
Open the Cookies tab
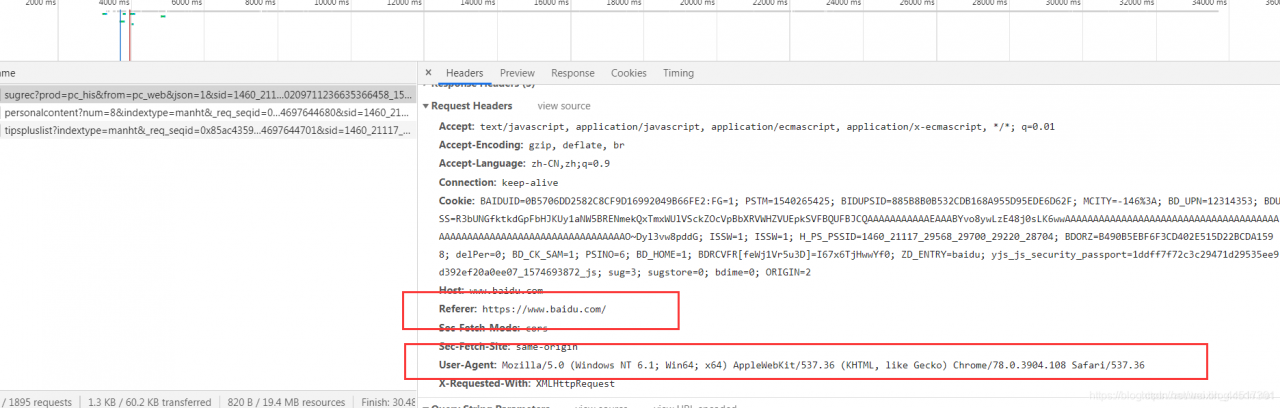628,73
